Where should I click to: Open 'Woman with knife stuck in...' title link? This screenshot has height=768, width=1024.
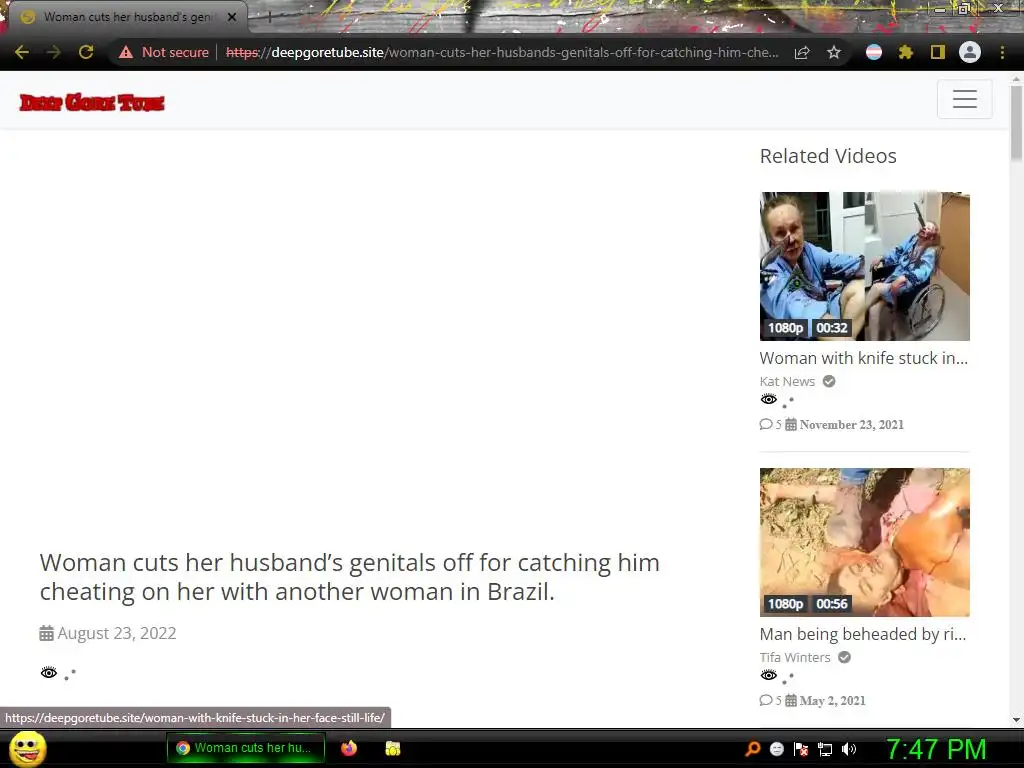863,358
